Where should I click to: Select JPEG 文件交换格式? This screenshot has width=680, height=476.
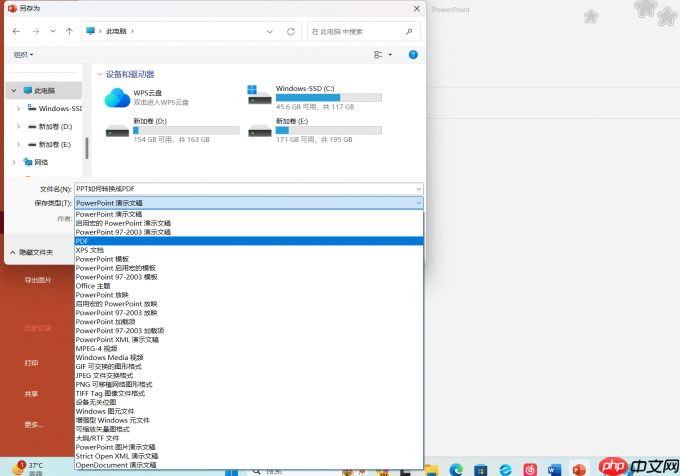tap(249, 375)
